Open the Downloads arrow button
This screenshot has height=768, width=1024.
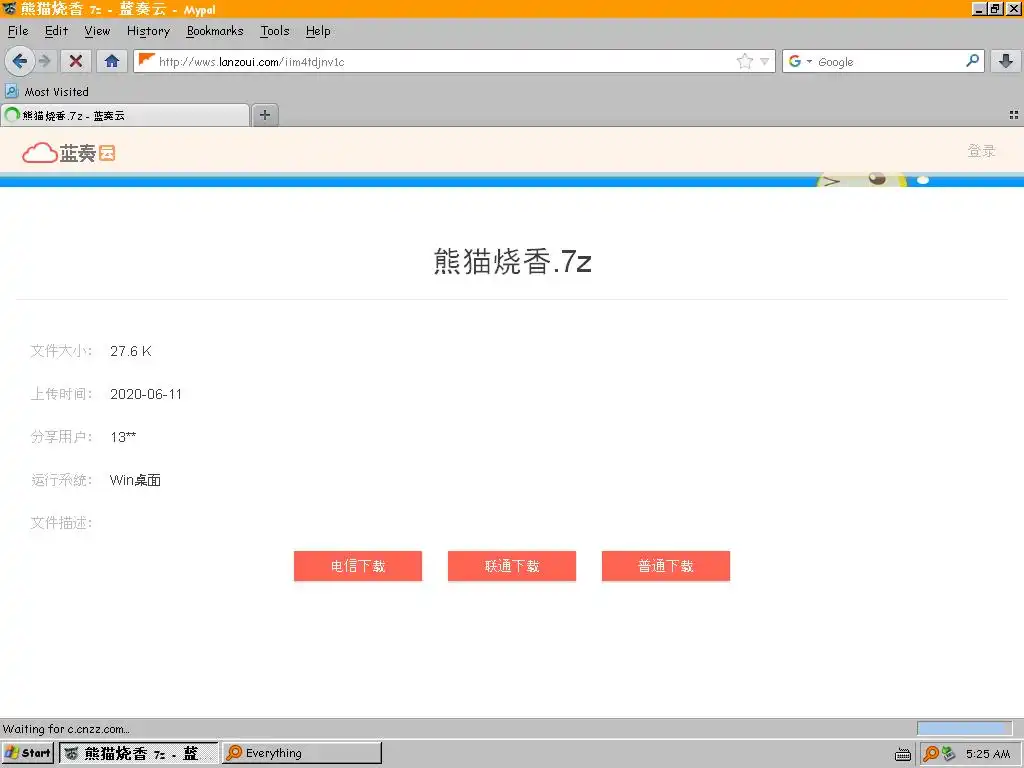[1006, 61]
